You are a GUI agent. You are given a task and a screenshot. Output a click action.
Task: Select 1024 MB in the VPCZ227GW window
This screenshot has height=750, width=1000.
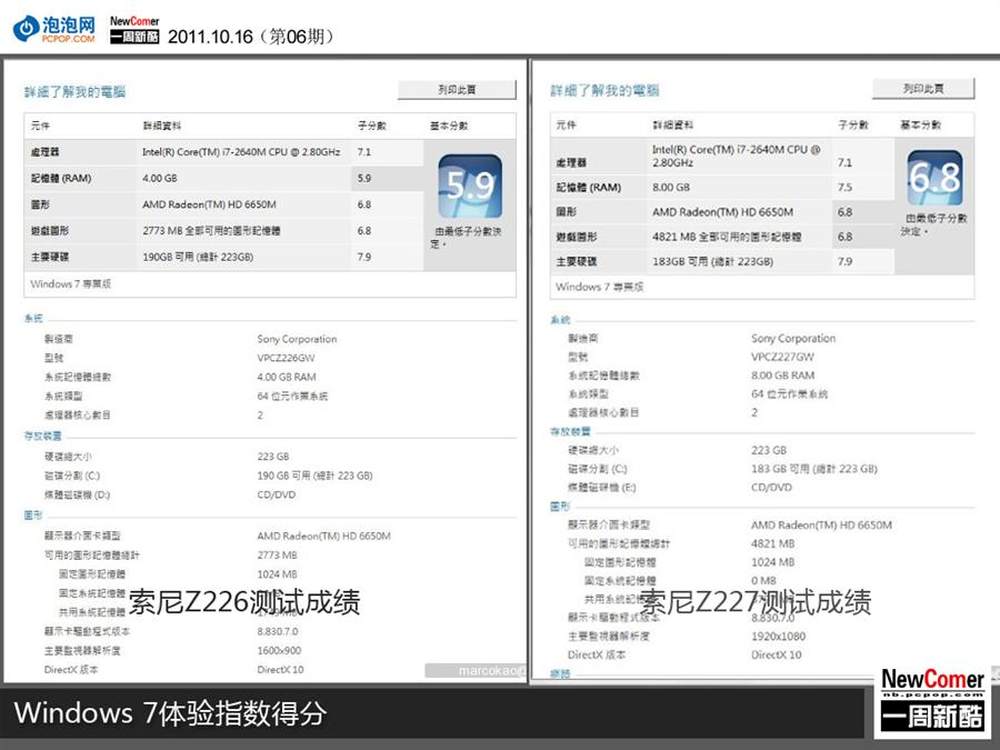(x=773, y=562)
